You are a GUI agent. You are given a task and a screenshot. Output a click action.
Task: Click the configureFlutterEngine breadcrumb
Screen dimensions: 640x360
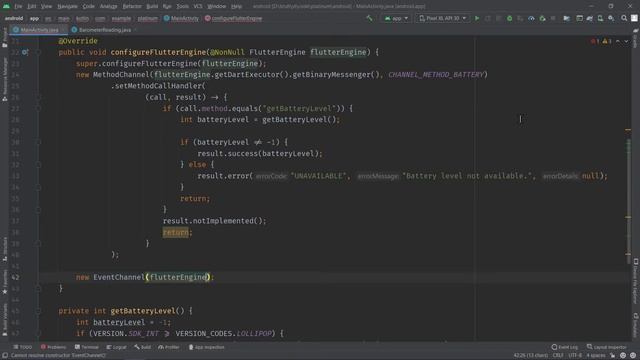[233, 18]
